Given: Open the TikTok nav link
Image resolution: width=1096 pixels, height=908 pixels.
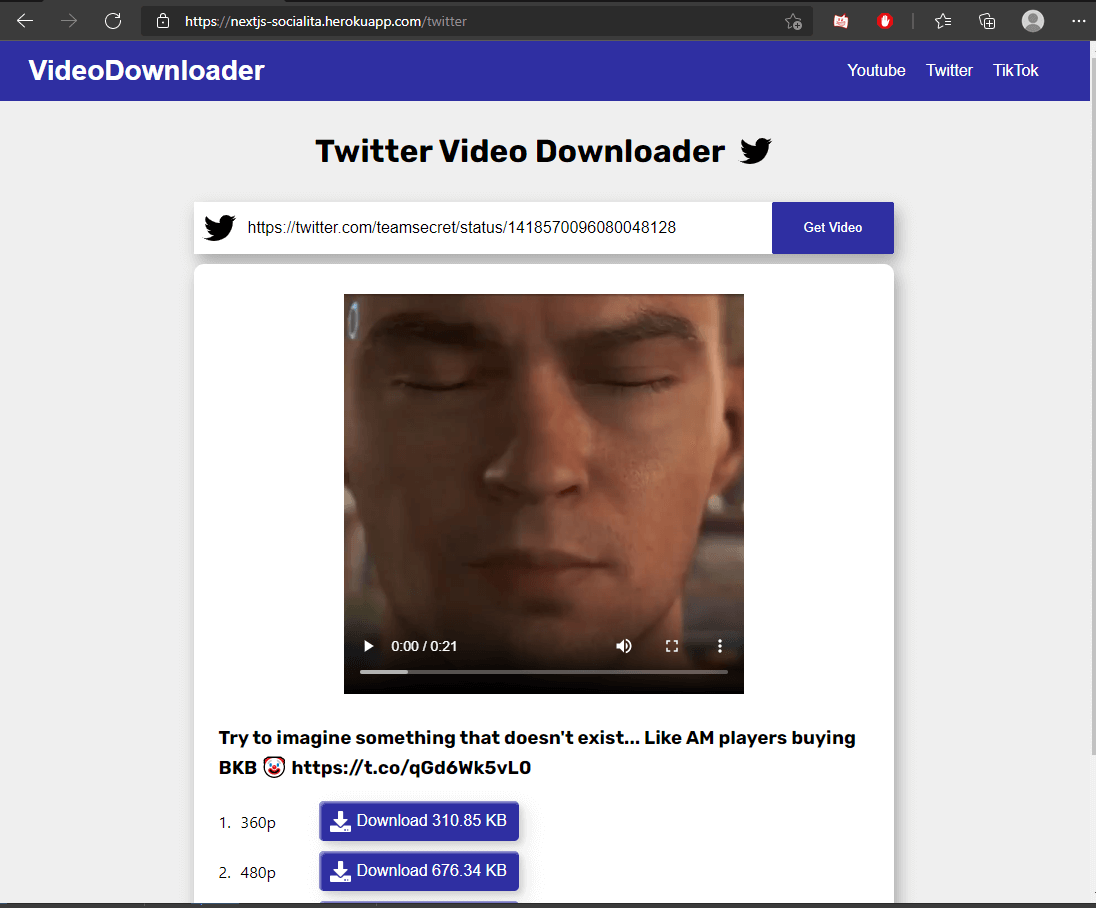Looking at the screenshot, I should tap(1016, 71).
